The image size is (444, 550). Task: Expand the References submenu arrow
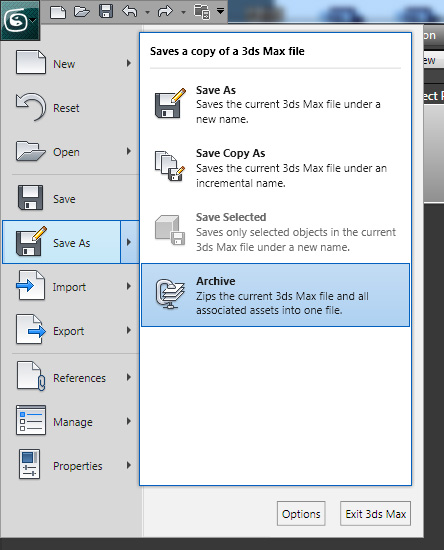click(x=129, y=377)
